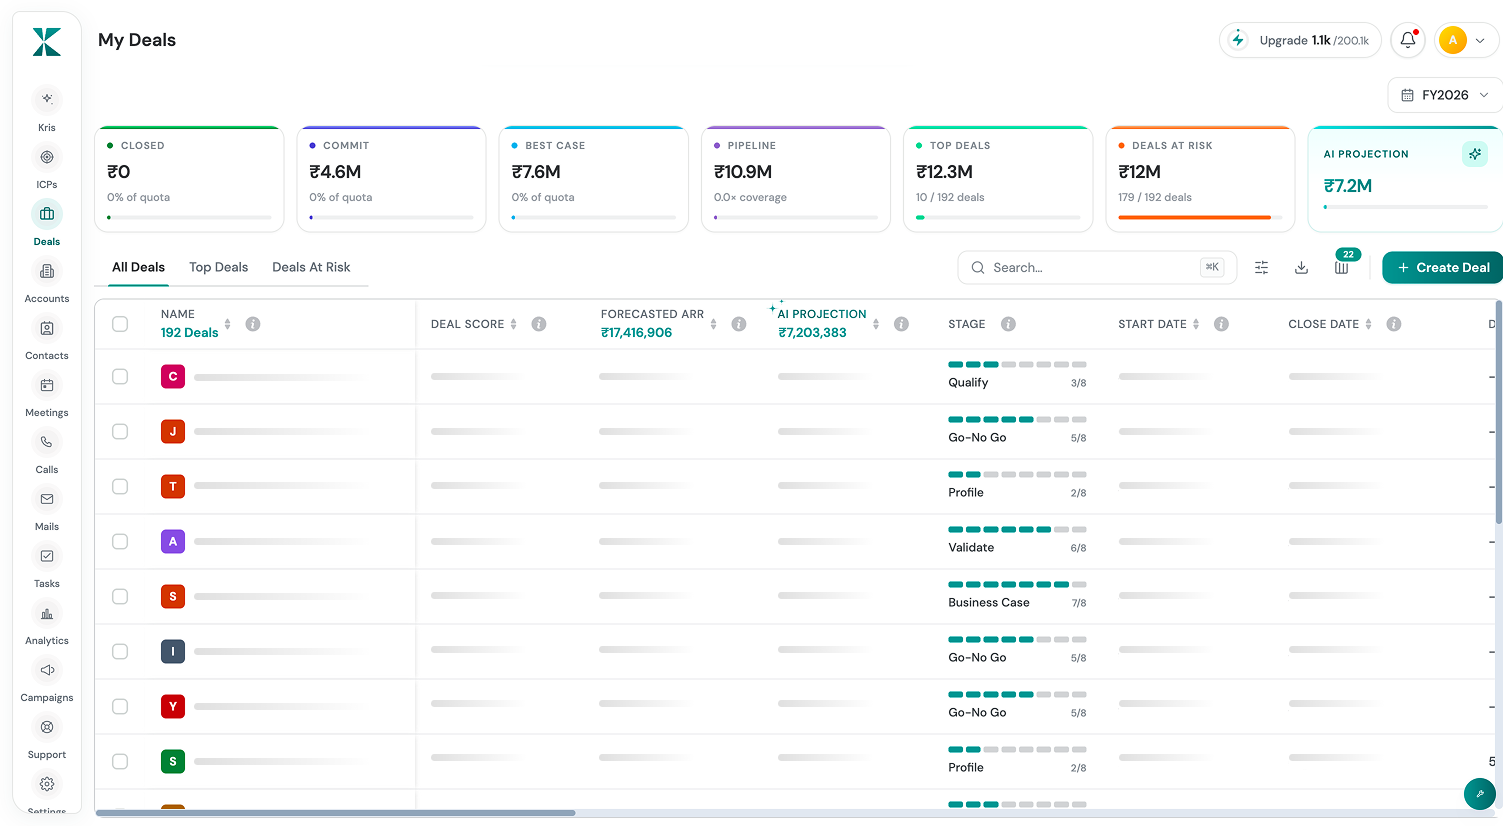The image size is (1503, 826).
Task: Open Mails envelope icon in sidebar
Action: (47, 499)
